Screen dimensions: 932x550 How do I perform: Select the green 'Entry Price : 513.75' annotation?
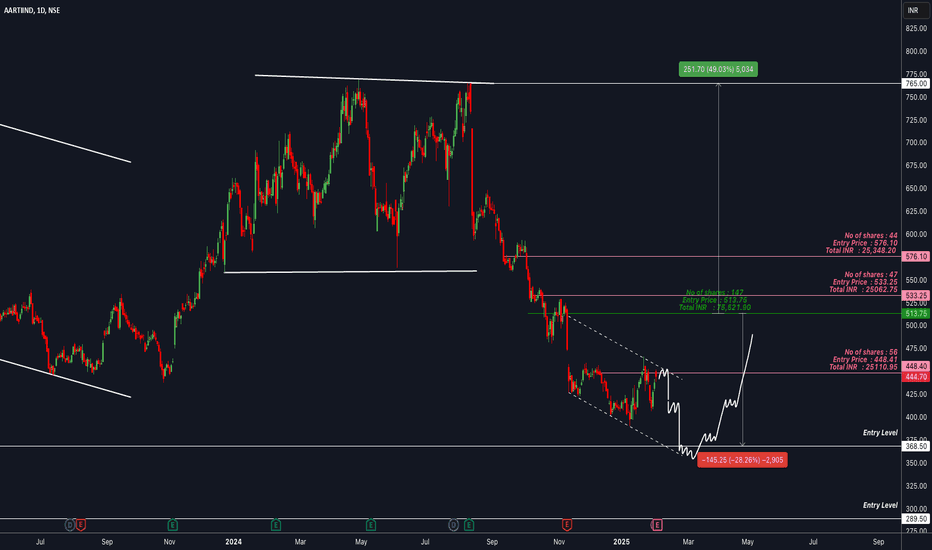714,300
